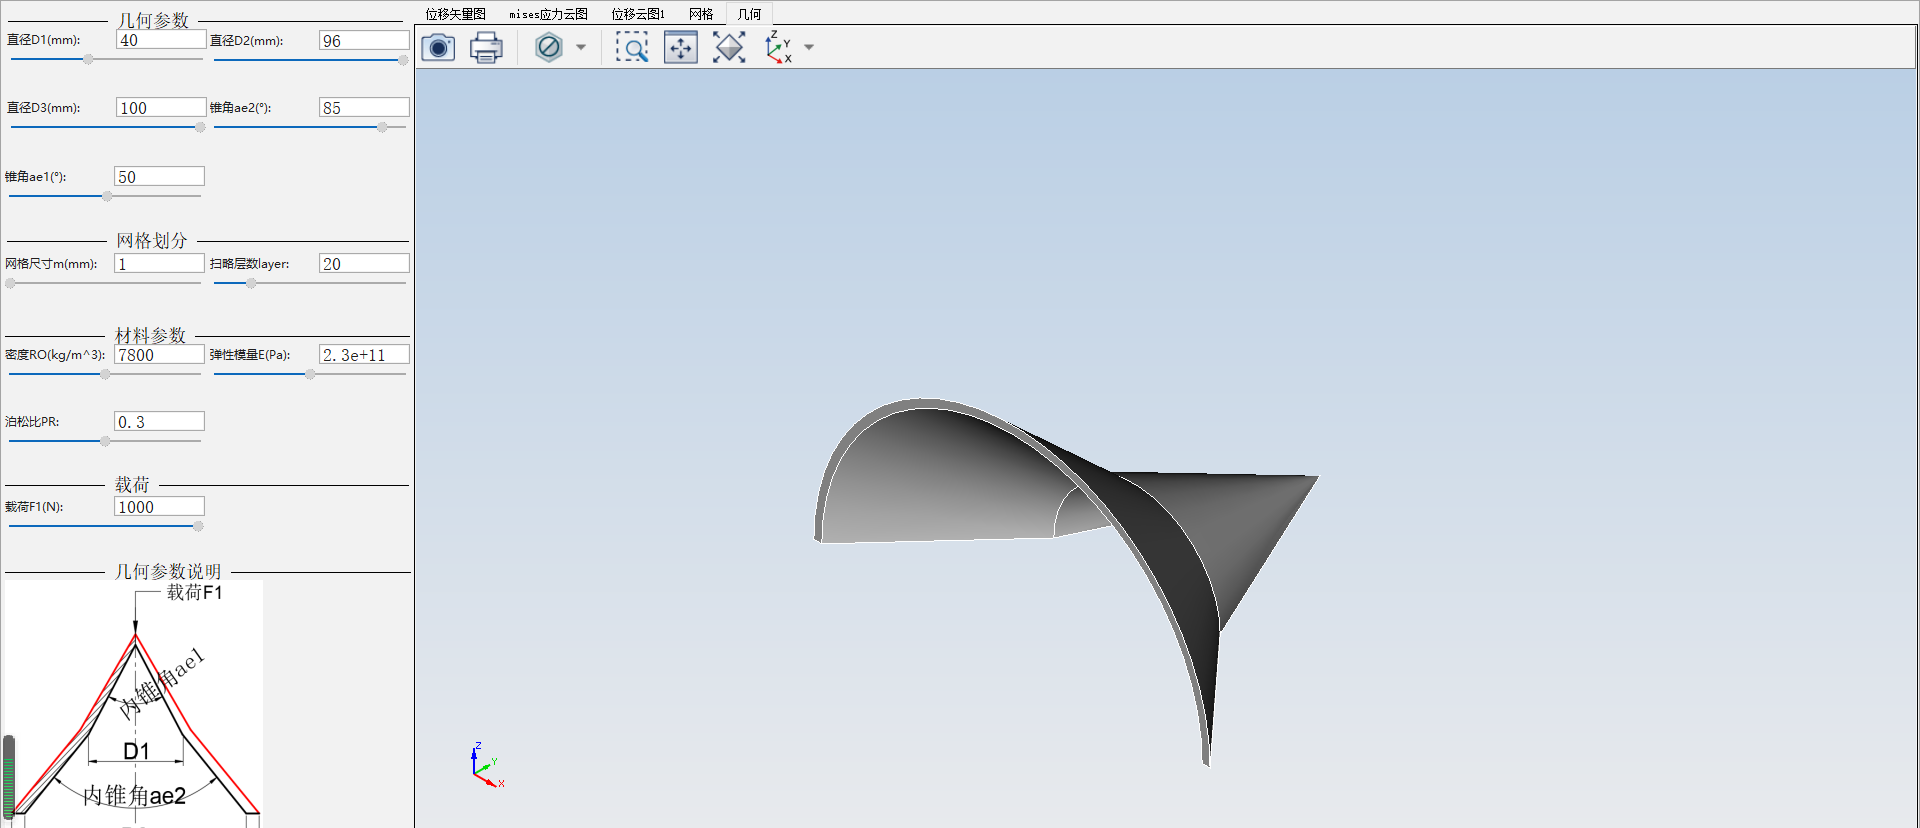Select the pan view tool
The width and height of the screenshot is (1920, 828).
pos(681,47)
